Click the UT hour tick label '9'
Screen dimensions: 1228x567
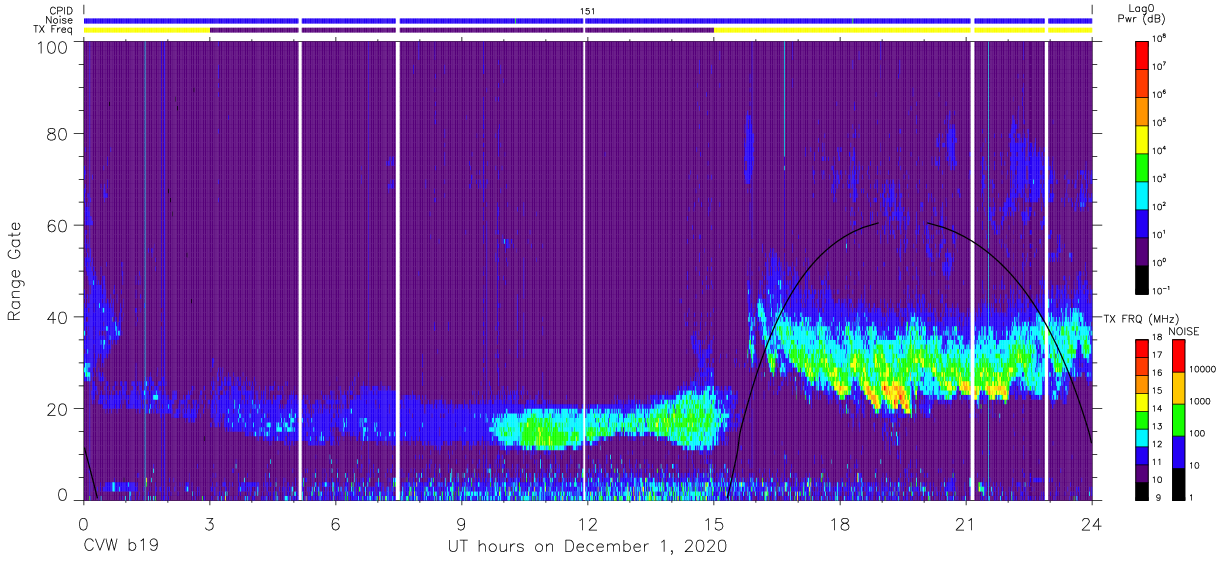[461, 522]
